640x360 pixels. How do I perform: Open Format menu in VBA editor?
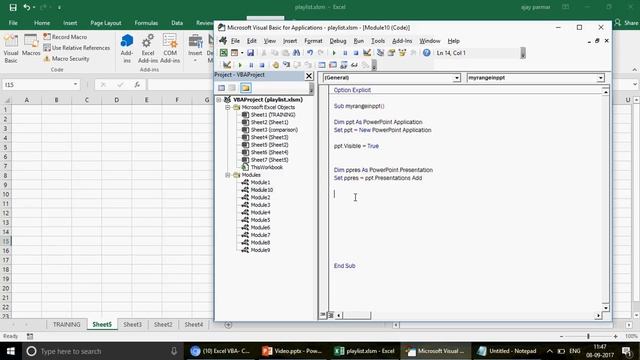(313, 41)
